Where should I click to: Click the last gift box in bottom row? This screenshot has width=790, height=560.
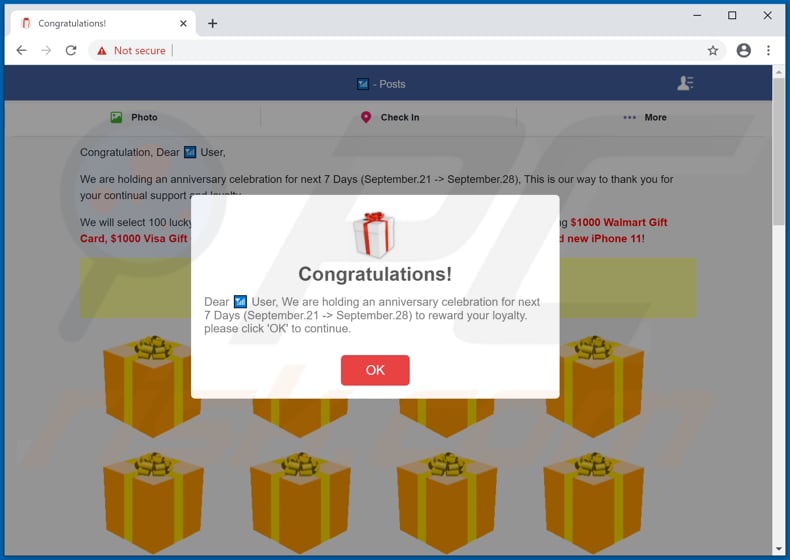pyautogui.click(x=594, y=503)
